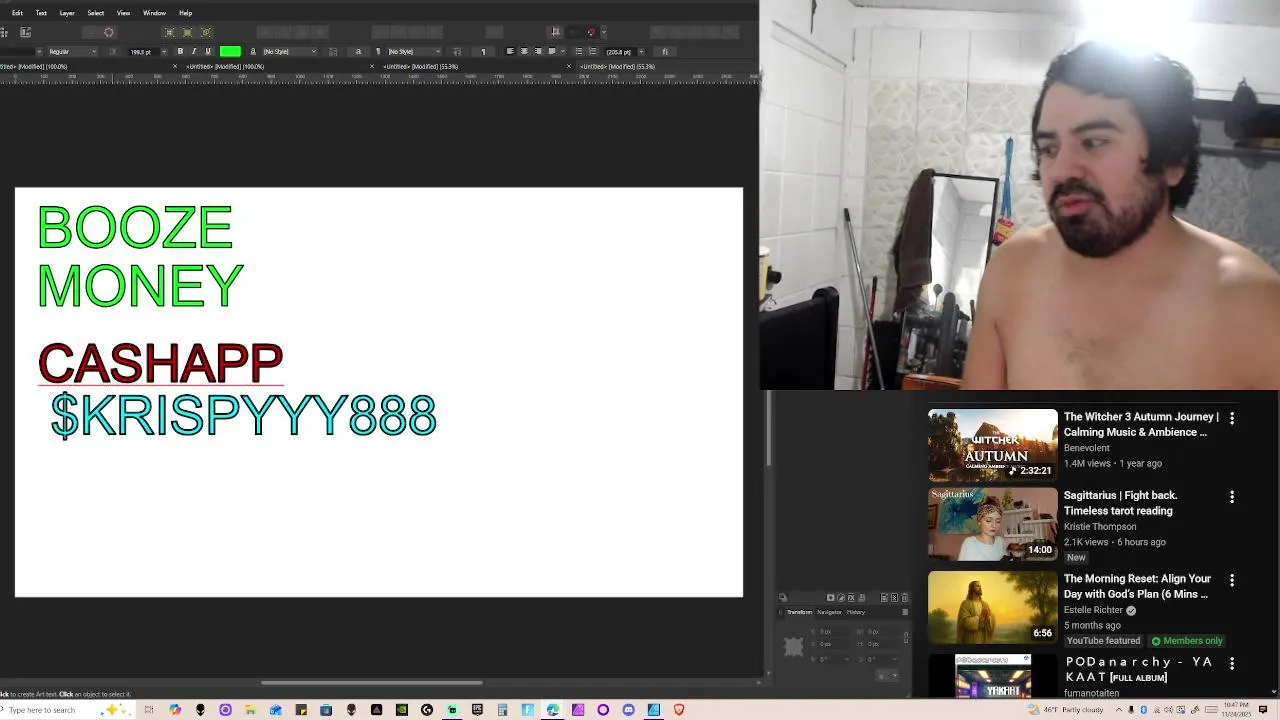Image resolution: width=1280 pixels, height=720 pixels.
Task: Open The Morning Reset video link
Action: (x=1137, y=586)
